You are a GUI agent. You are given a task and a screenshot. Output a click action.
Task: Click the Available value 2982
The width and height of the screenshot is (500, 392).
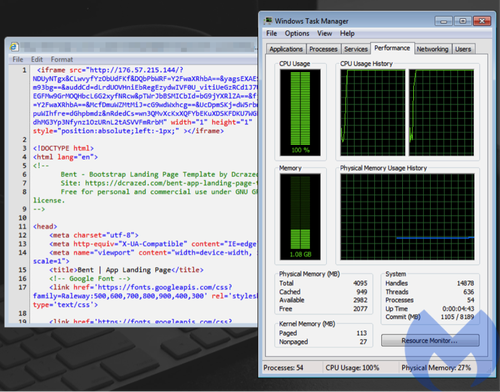coord(360,300)
